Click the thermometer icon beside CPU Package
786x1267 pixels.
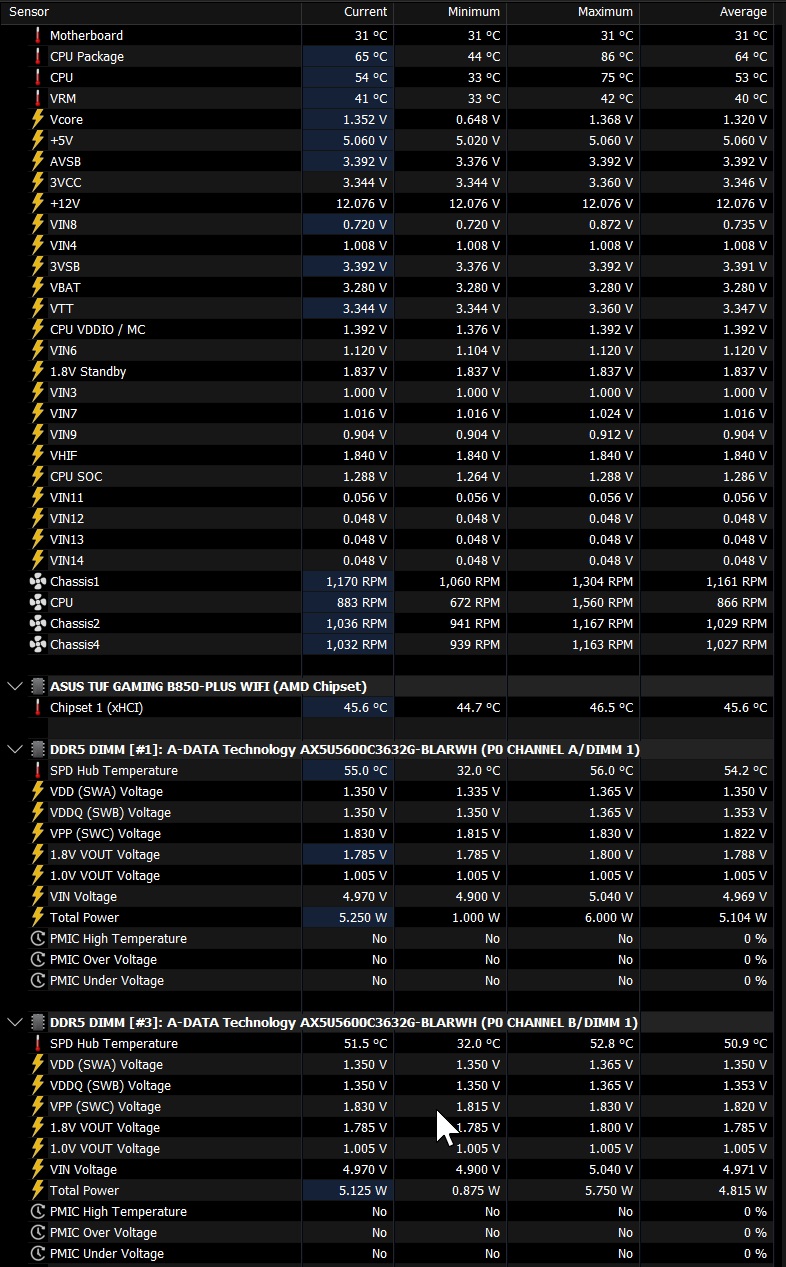coord(38,57)
